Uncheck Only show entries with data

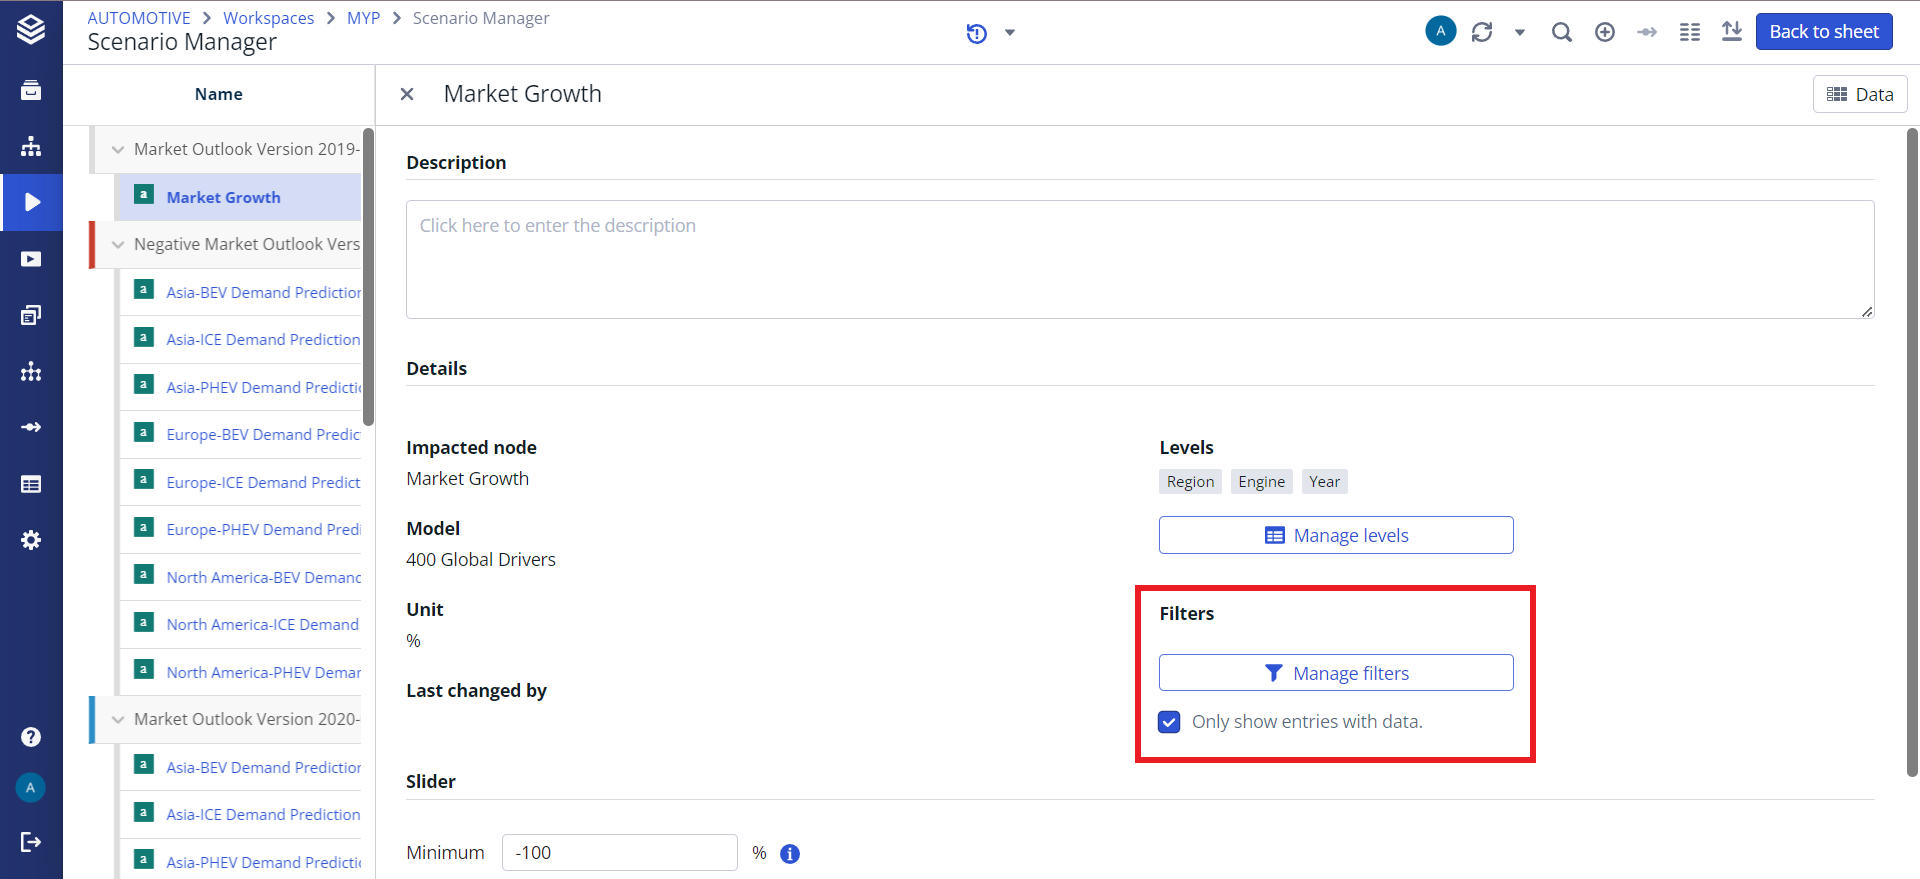tap(1169, 722)
